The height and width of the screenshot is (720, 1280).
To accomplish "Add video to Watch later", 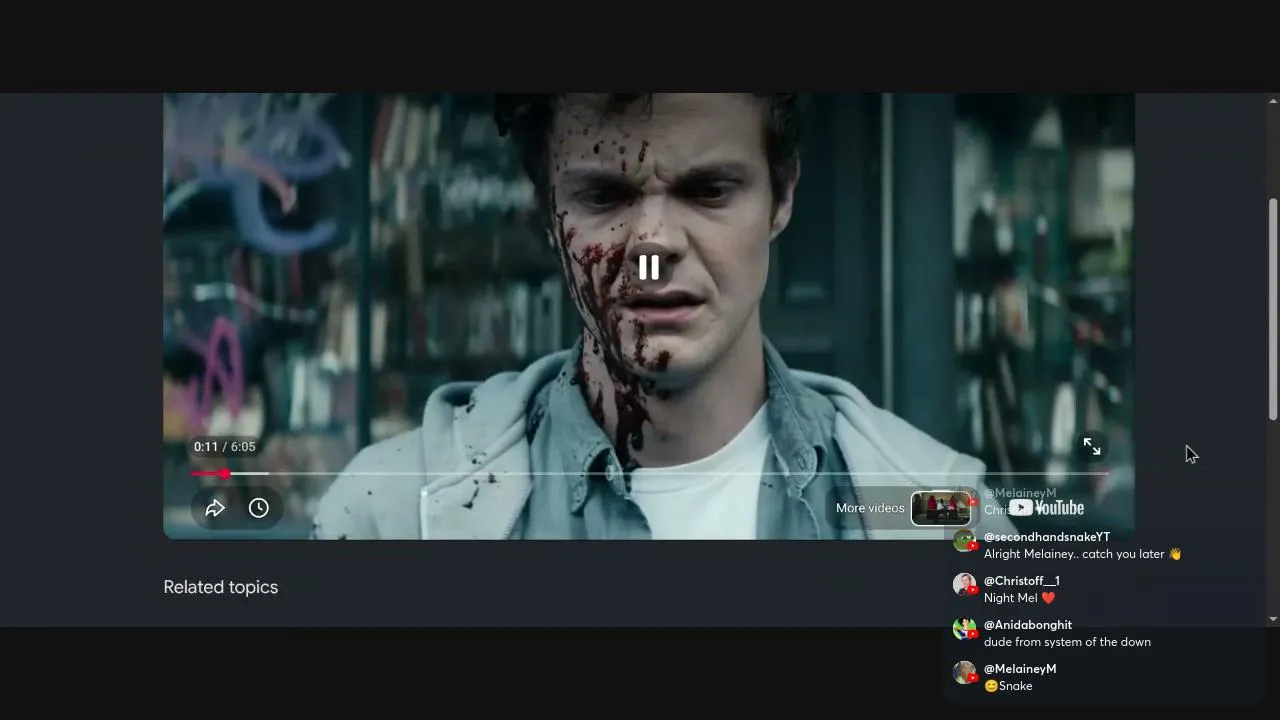I will 259,508.
